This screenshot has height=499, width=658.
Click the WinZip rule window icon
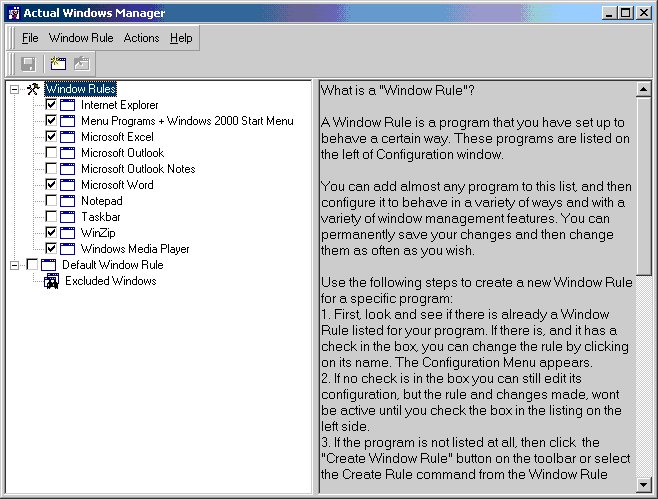(68, 233)
